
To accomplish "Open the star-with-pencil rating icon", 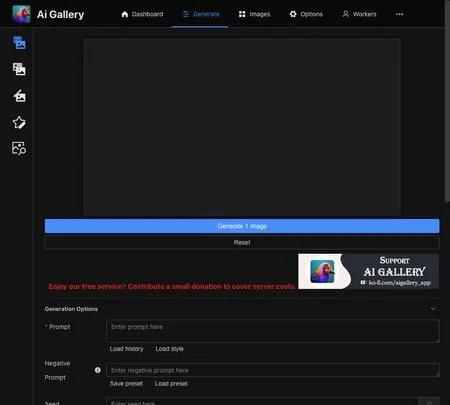I will [x=19, y=122].
